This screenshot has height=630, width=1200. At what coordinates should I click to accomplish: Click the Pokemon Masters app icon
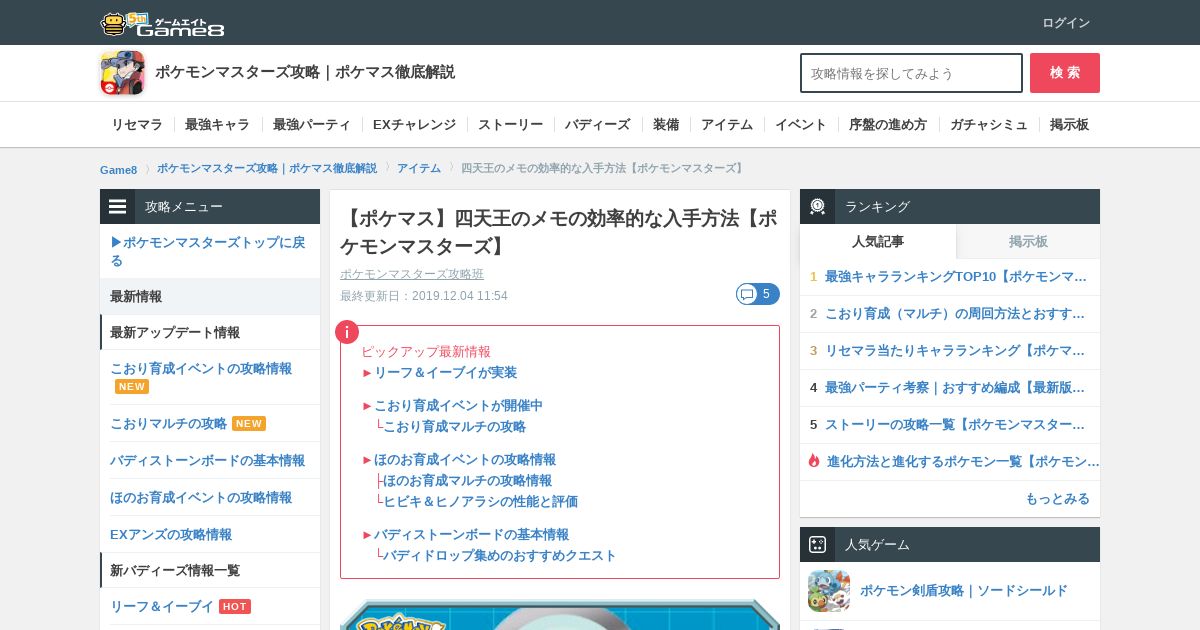click(x=122, y=73)
